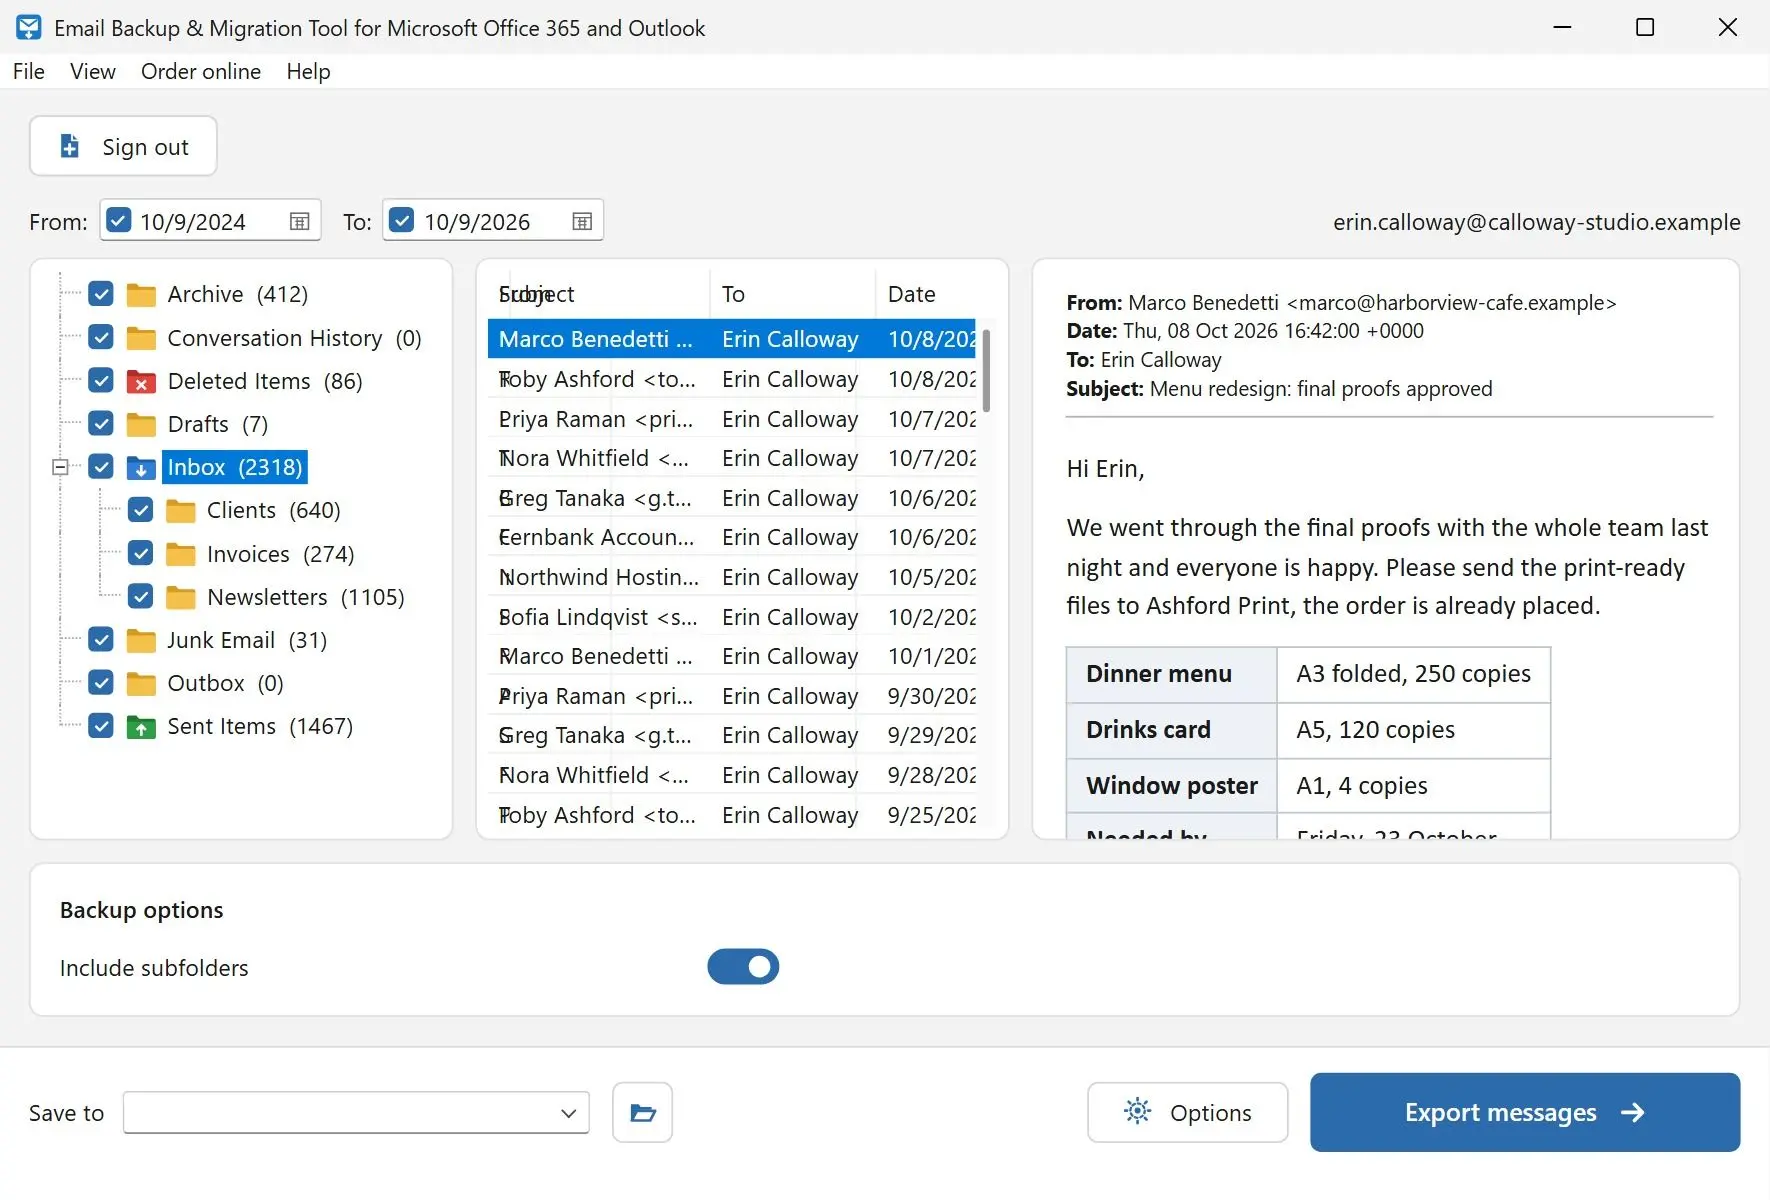Click the message list vertical scrollbar
Image resolution: width=1770 pixels, height=1200 pixels.
(987, 370)
